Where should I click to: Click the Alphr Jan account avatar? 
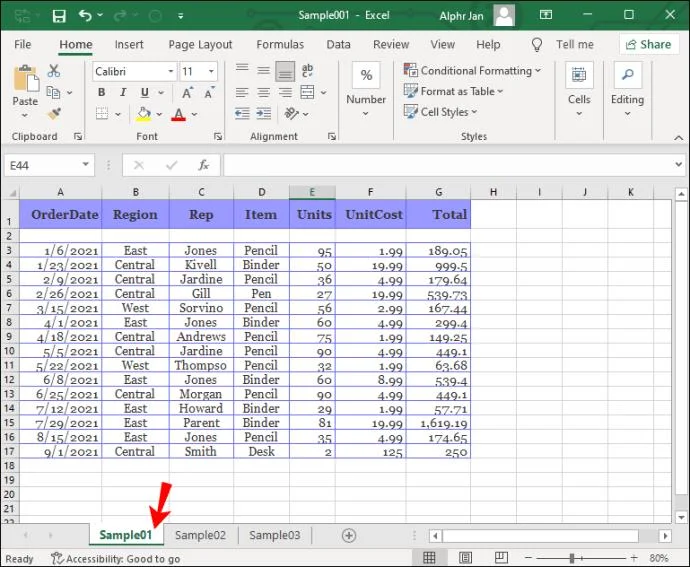coord(504,16)
